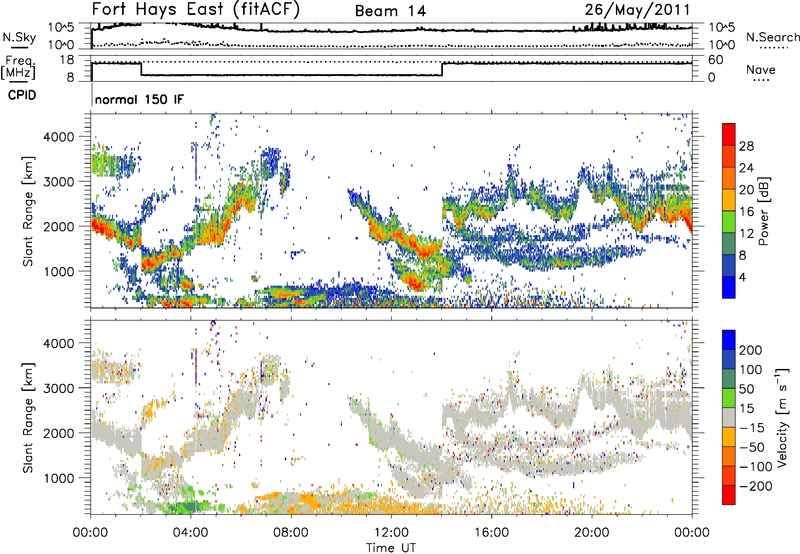Click the 'N.Sky' legend label
The height and width of the screenshot is (554, 800).
click(19, 37)
